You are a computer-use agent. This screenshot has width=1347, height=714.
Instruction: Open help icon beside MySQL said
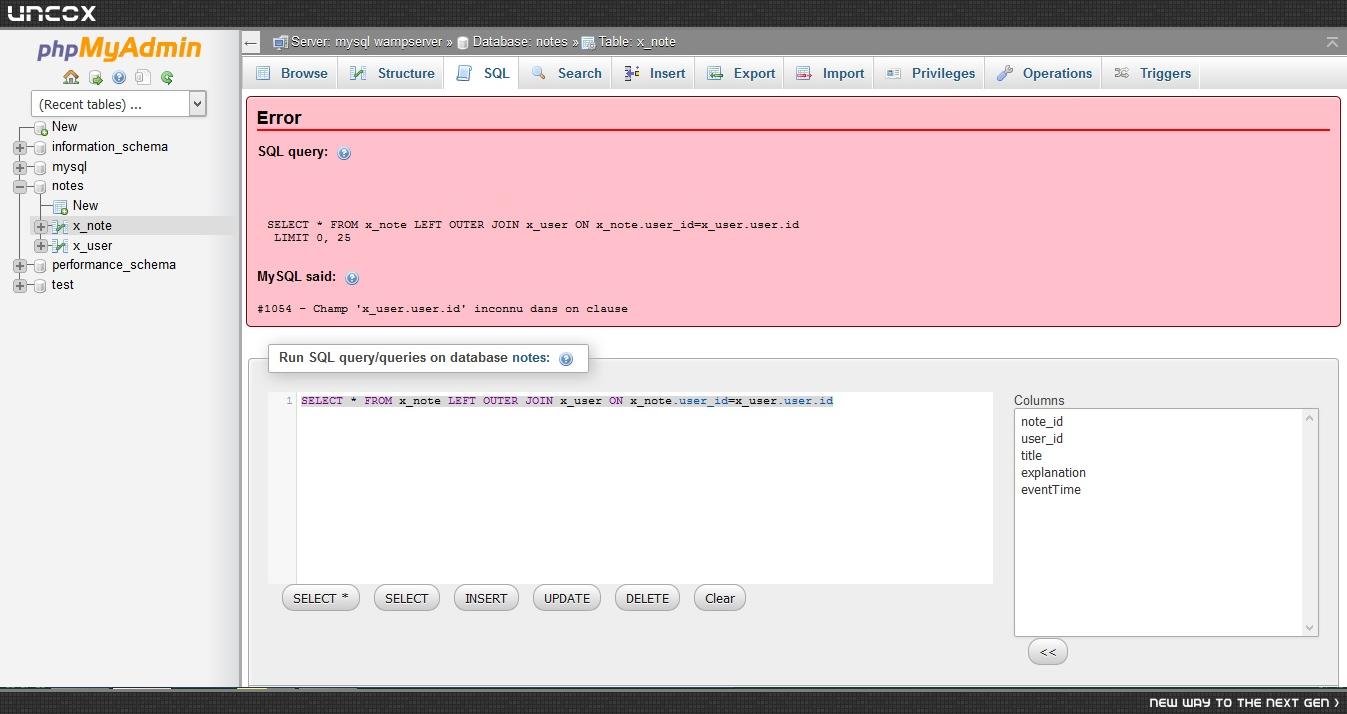click(352, 278)
